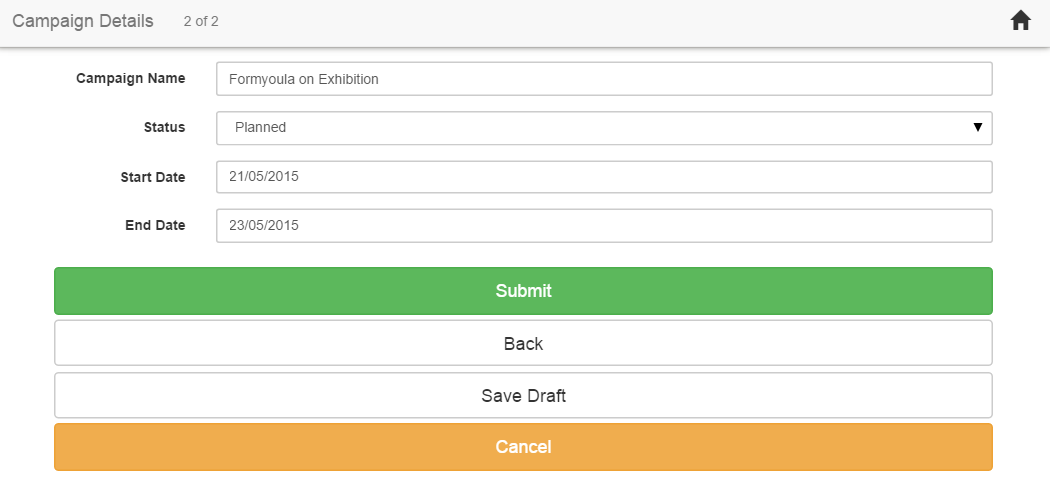Screen dimensions: 1052x478
Task: Click the black arrow on Status select
Action: [978, 128]
